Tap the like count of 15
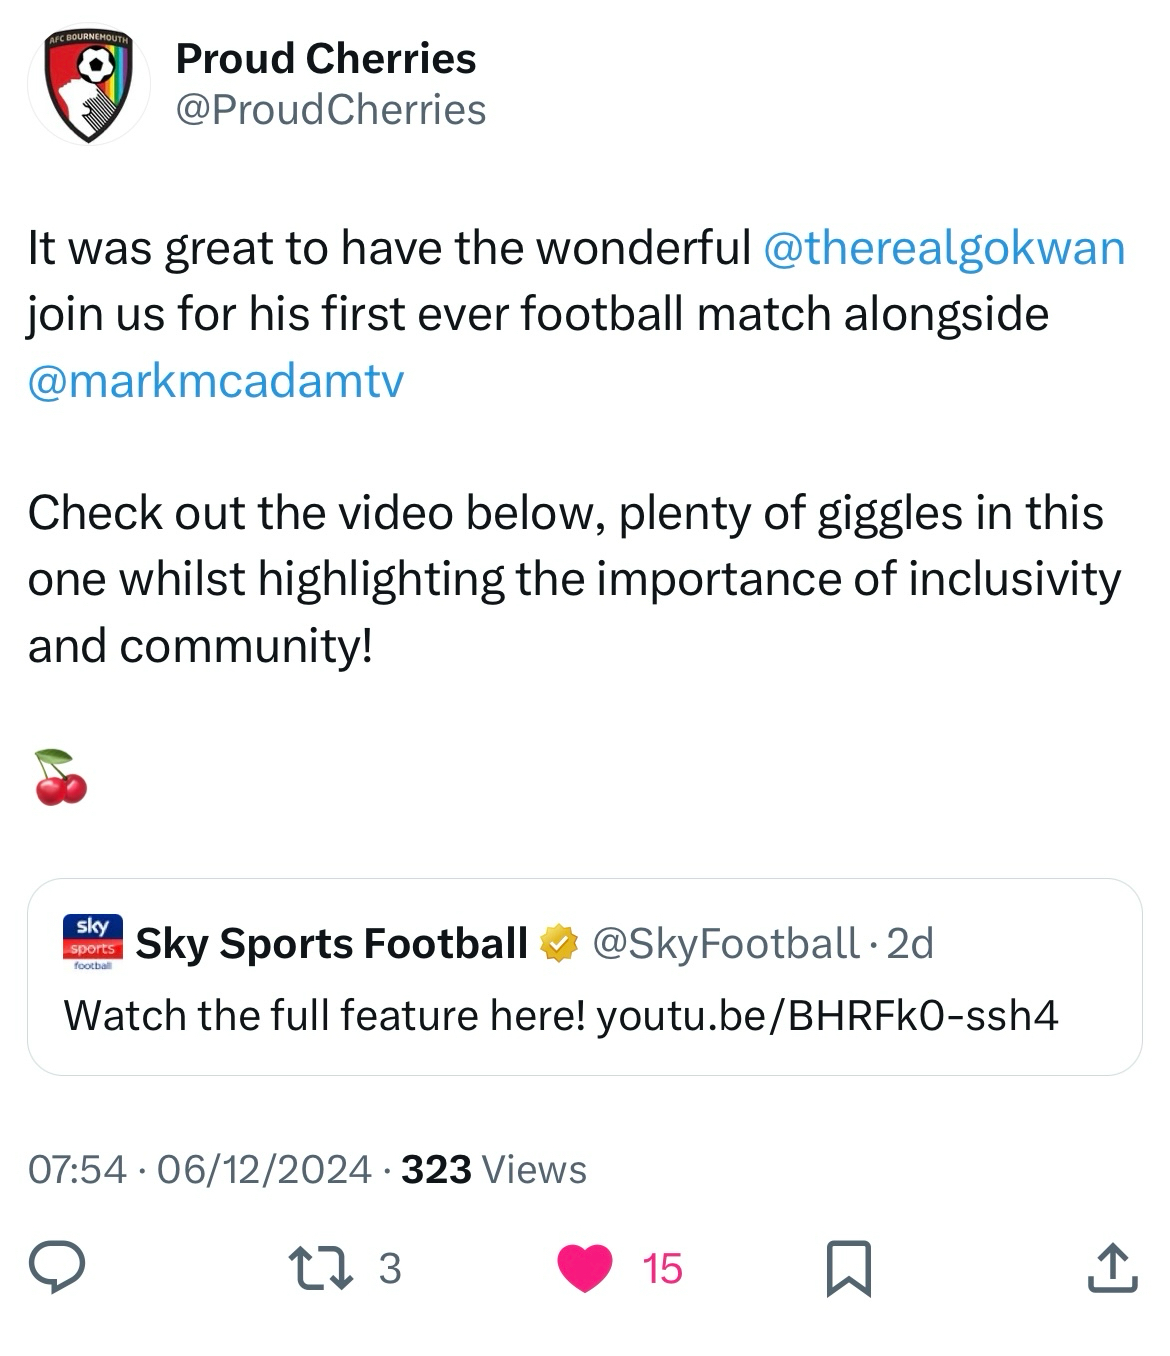This screenshot has width=1170, height=1356. pos(662,1268)
